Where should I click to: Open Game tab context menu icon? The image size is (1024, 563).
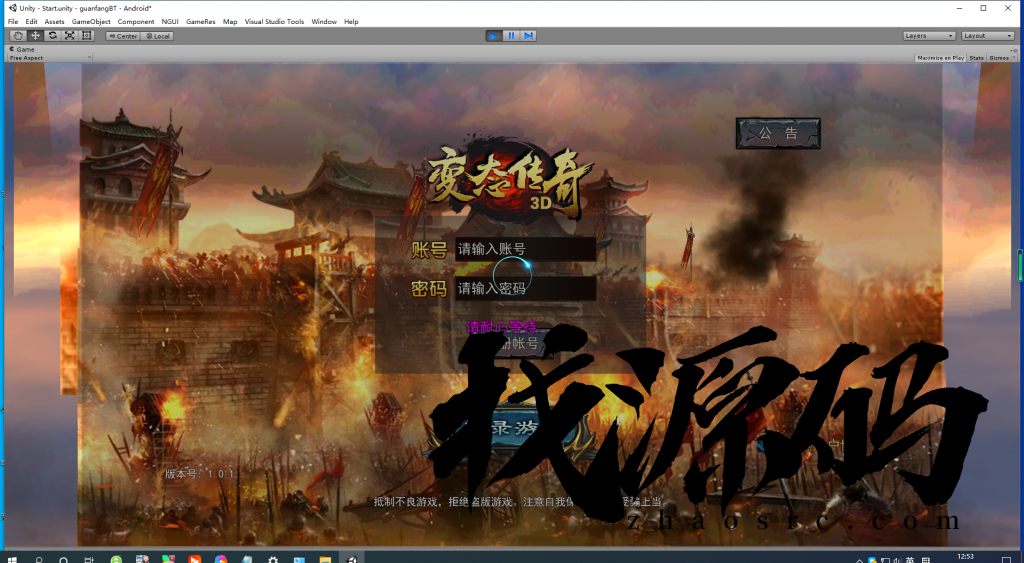coord(1014,50)
